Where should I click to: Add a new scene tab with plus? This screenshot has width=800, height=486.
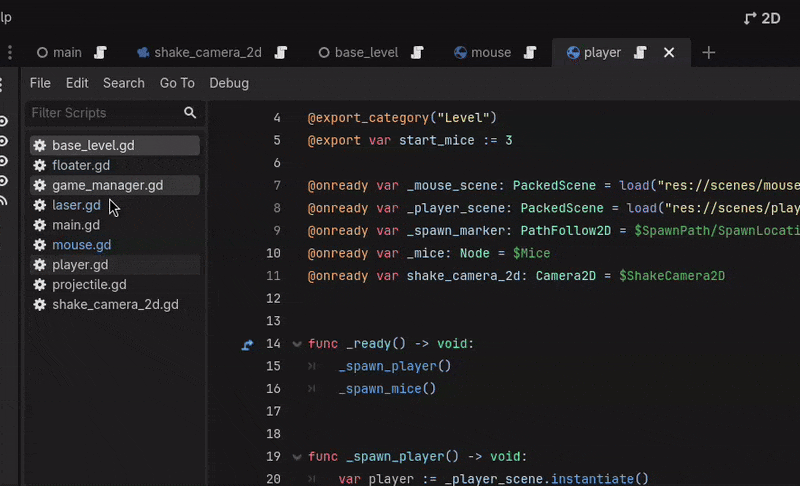pyautogui.click(x=708, y=53)
